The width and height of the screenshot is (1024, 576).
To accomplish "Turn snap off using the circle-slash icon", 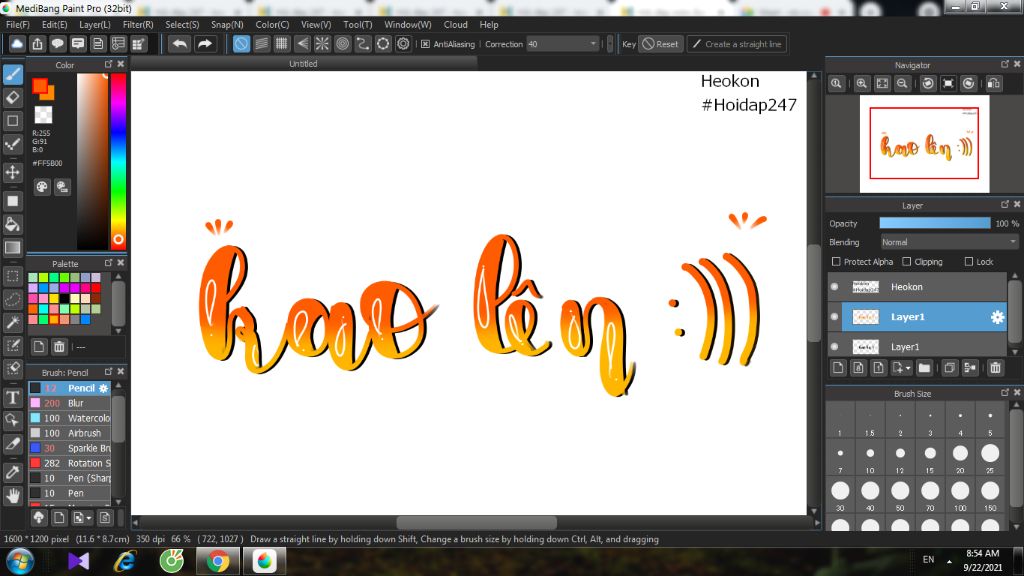I will pyautogui.click(x=241, y=44).
